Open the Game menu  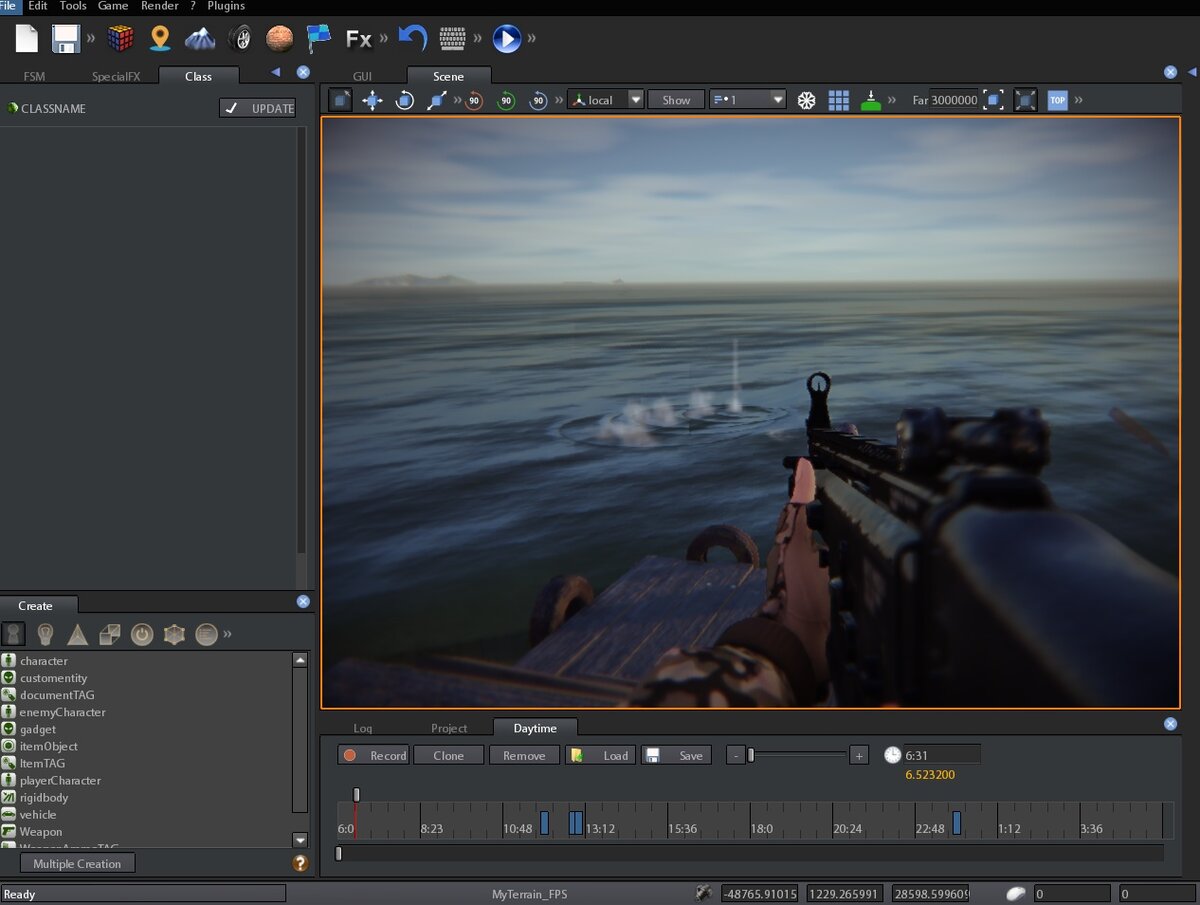113,6
